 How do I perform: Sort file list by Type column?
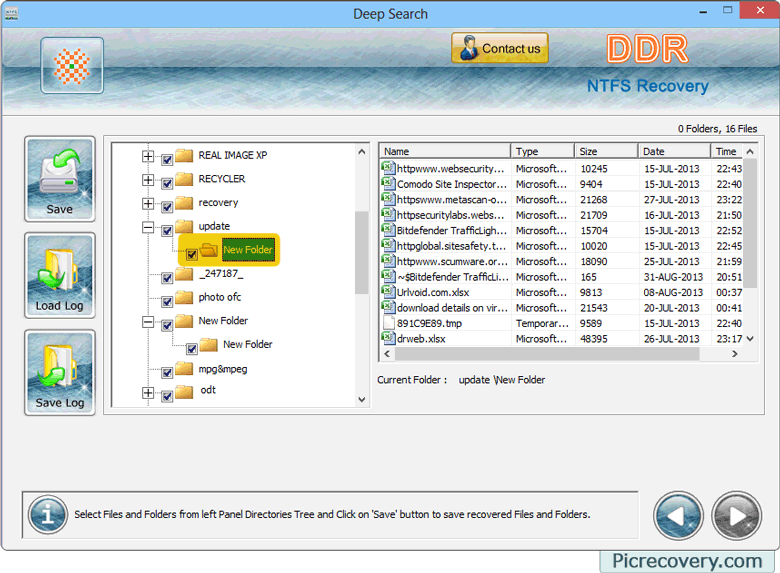[542, 151]
